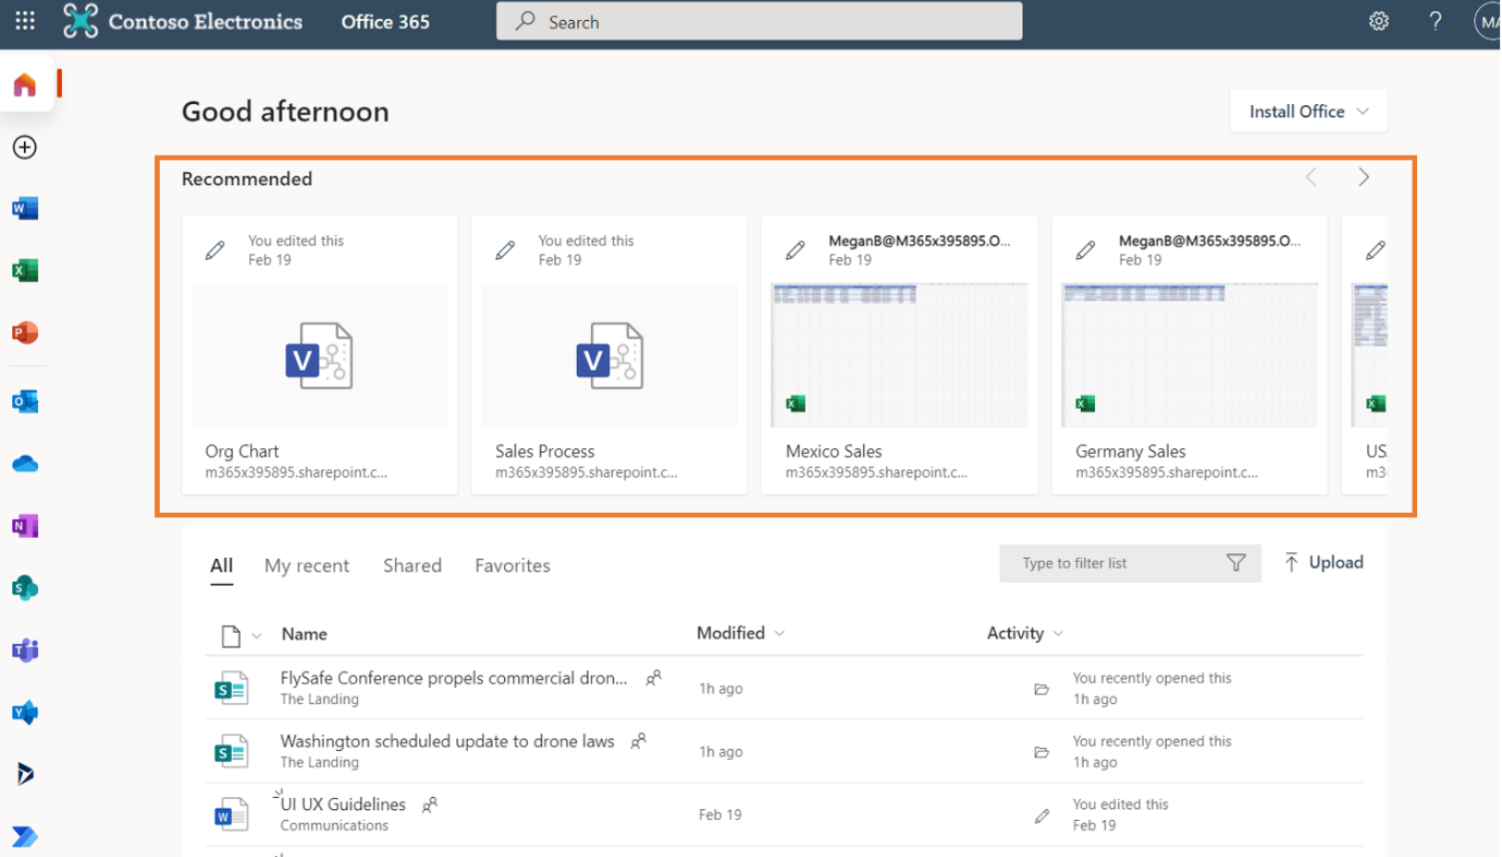Show next Recommended items with right arrow
Viewport: 1502px width, 857px height.
tap(1363, 177)
